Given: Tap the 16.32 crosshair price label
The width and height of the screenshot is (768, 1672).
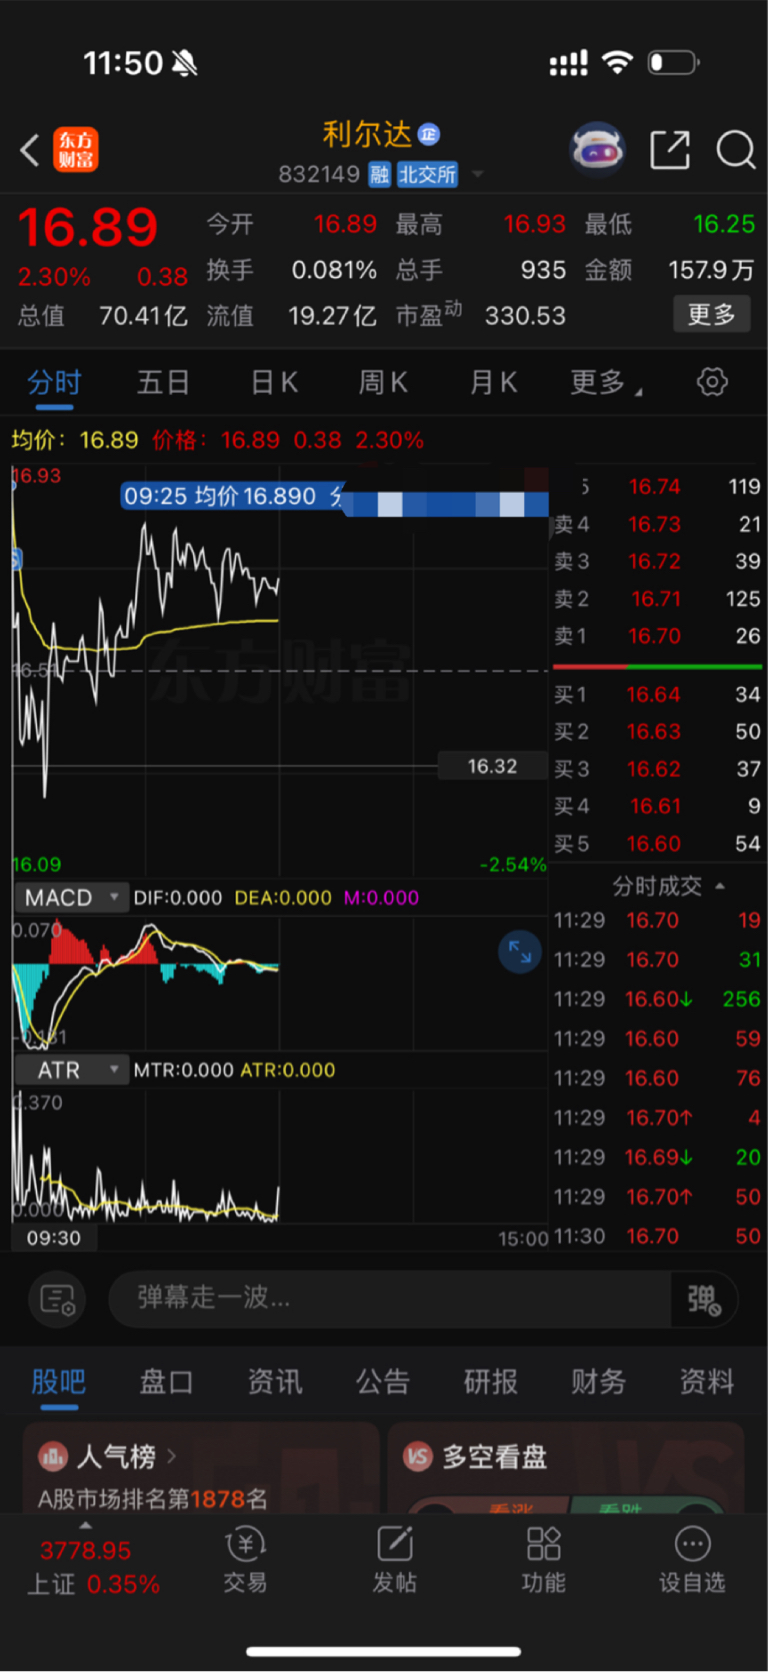Looking at the screenshot, I should tap(492, 767).
